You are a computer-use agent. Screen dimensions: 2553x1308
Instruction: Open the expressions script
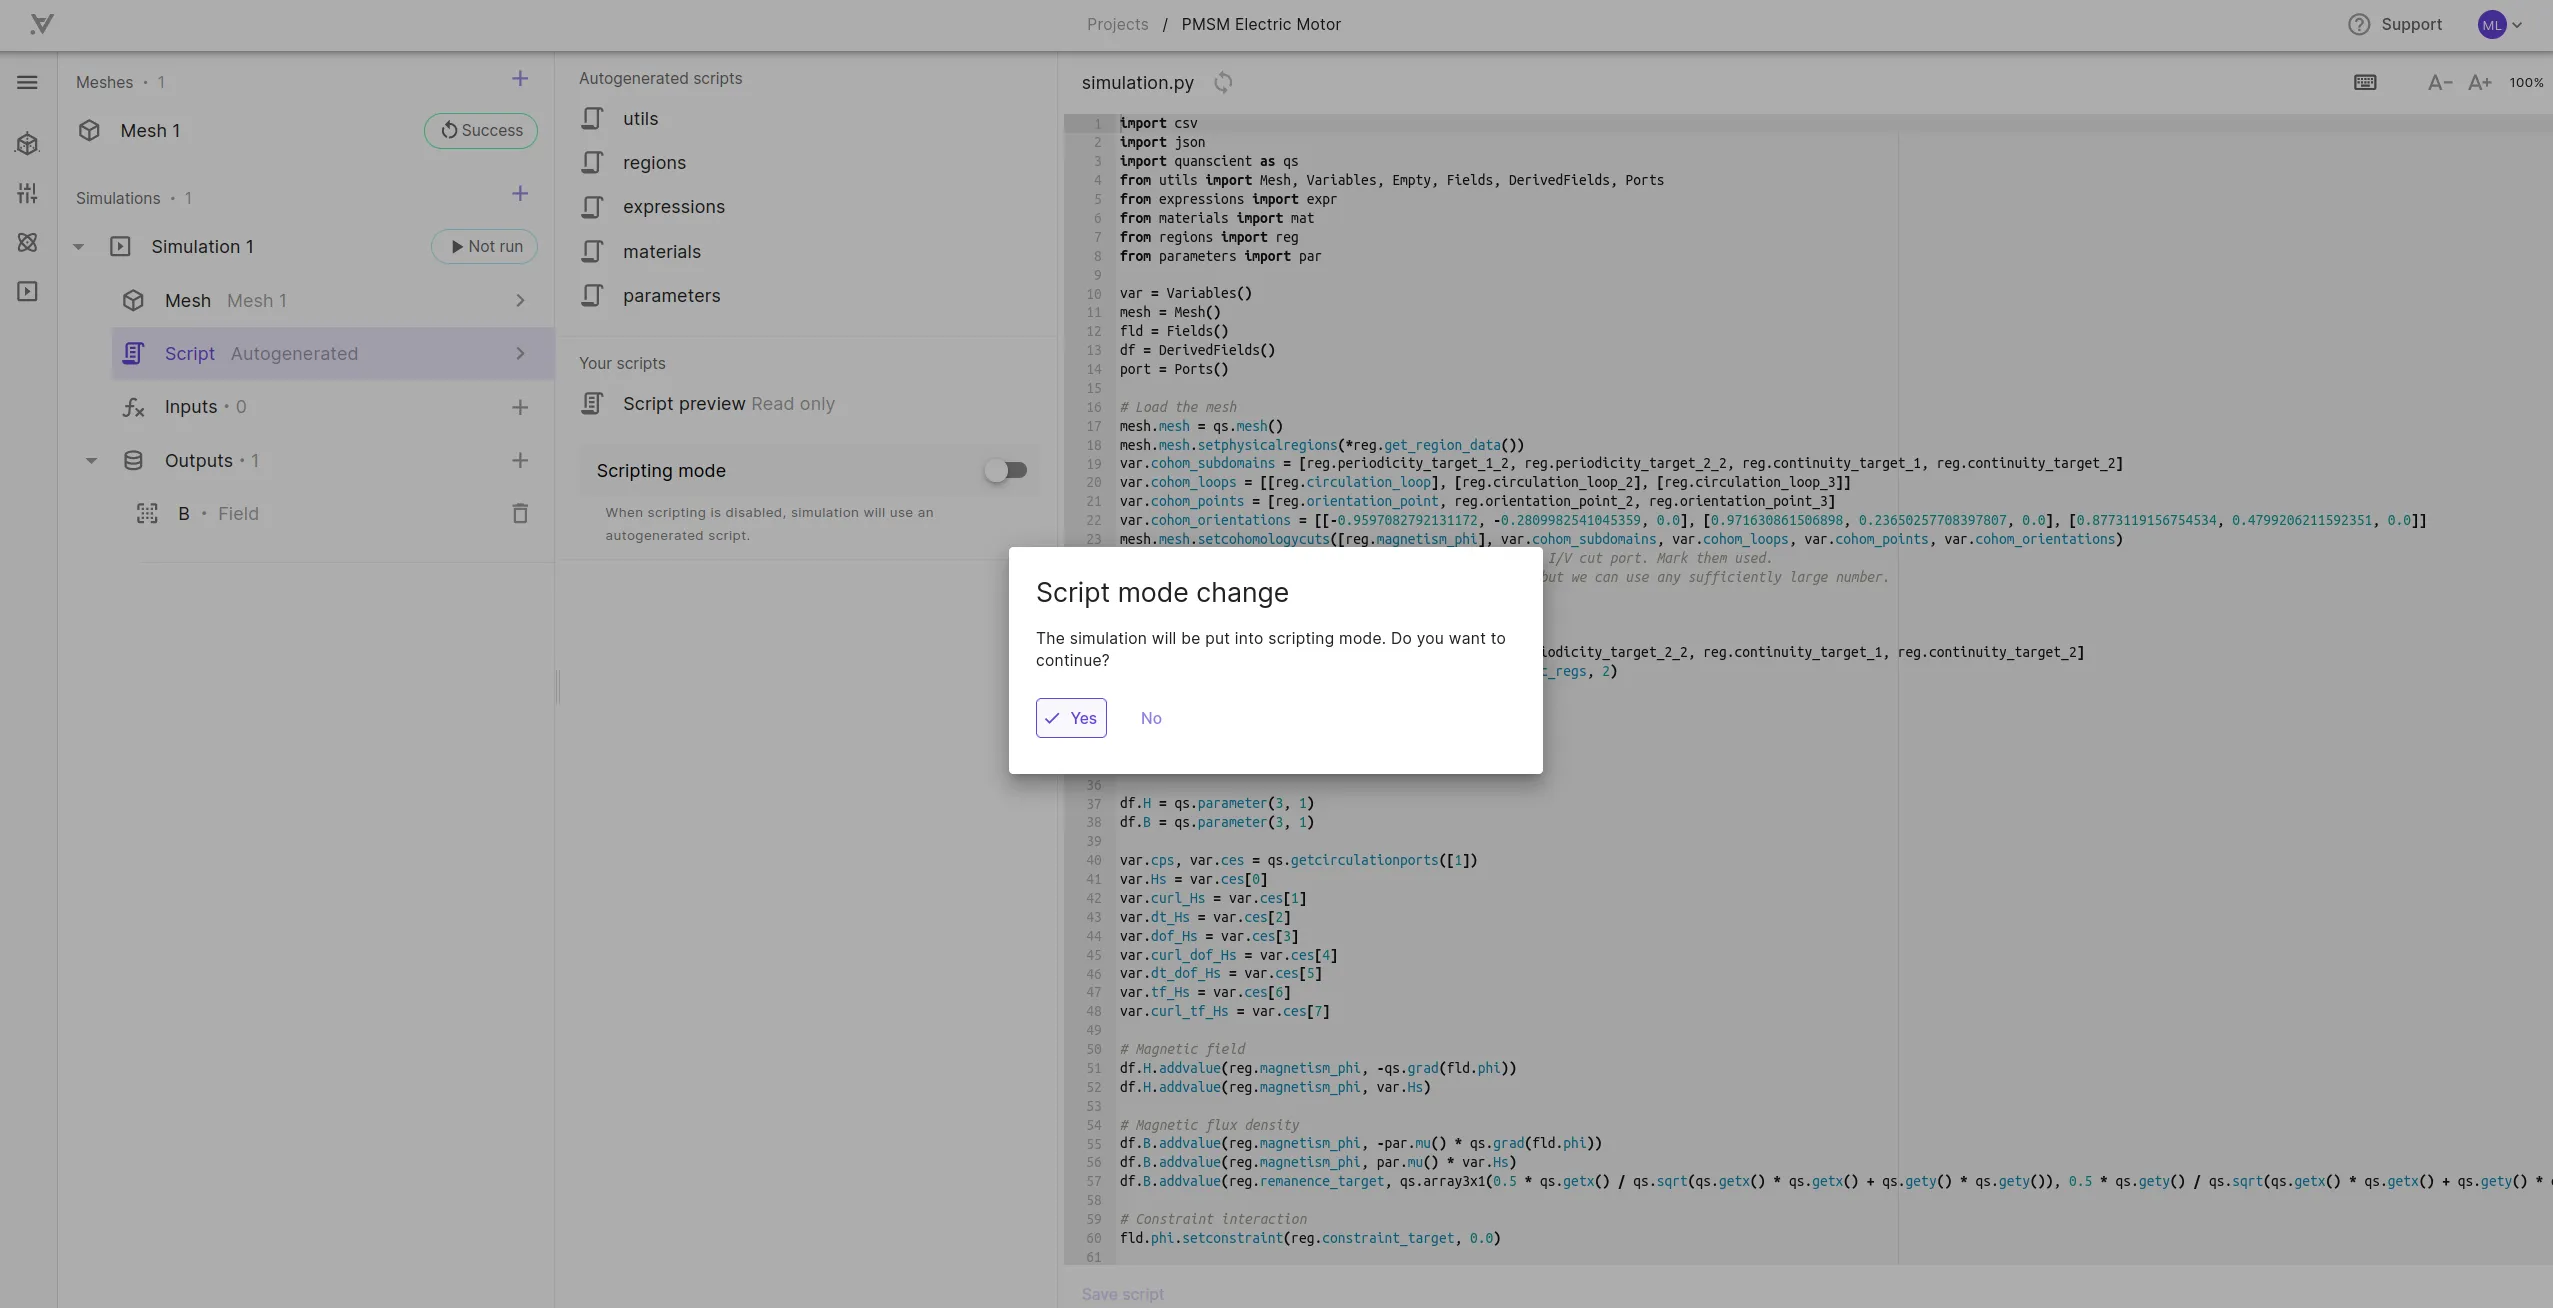(674, 207)
